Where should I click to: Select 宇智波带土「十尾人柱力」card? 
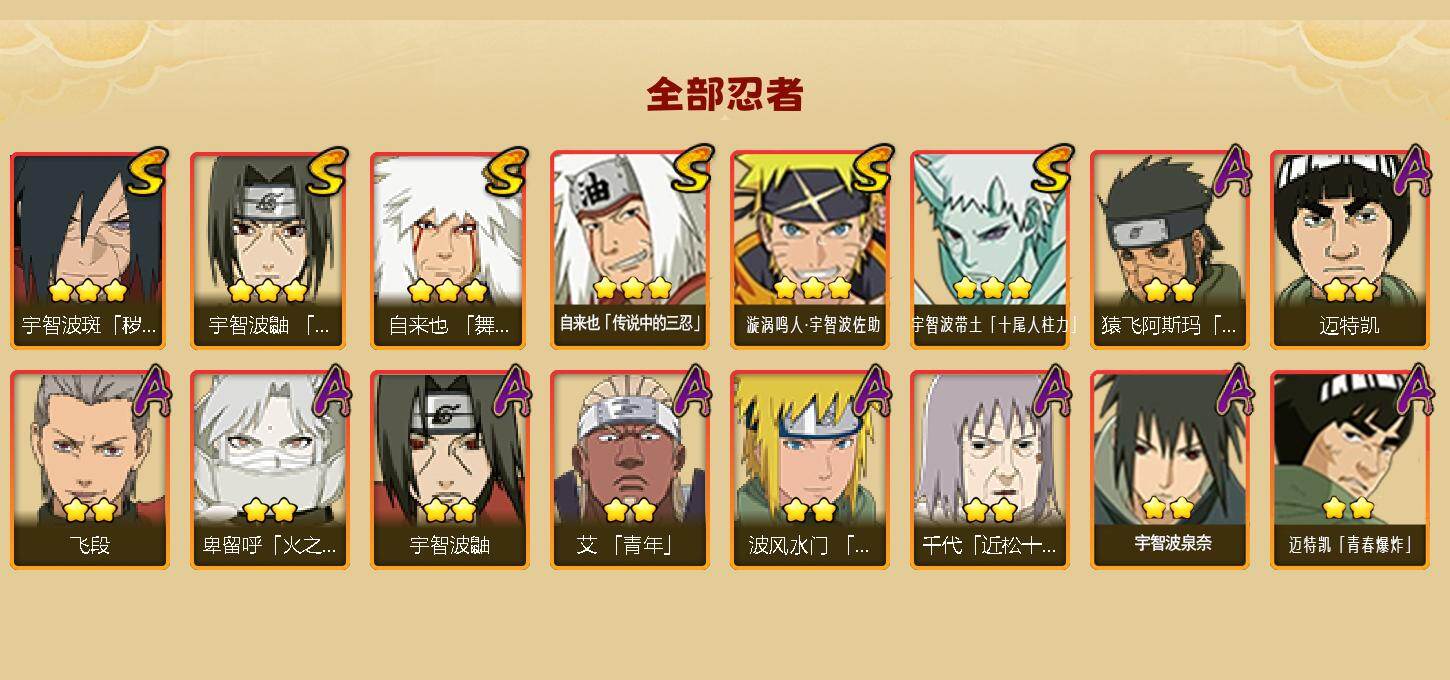[x=990, y=250]
